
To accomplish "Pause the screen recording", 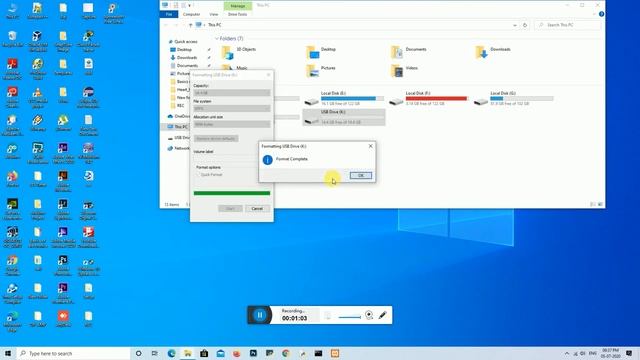I will [x=260, y=315].
